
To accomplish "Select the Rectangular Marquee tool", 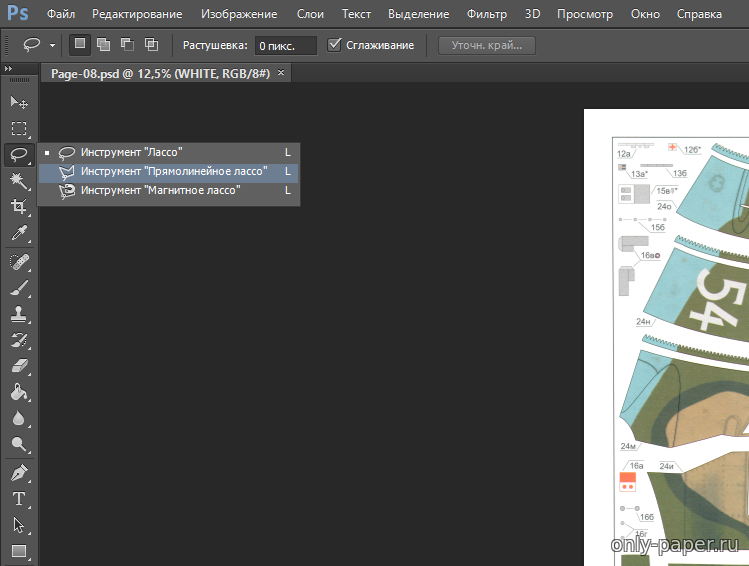I will pos(18,128).
